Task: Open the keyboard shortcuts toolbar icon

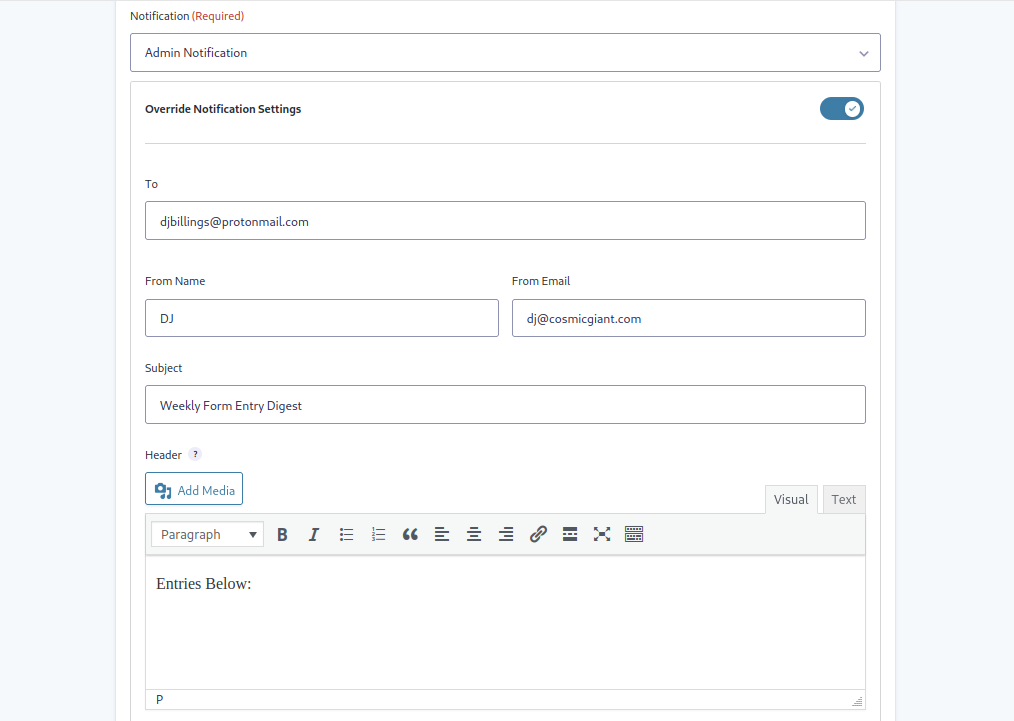Action: coord(634,533)
